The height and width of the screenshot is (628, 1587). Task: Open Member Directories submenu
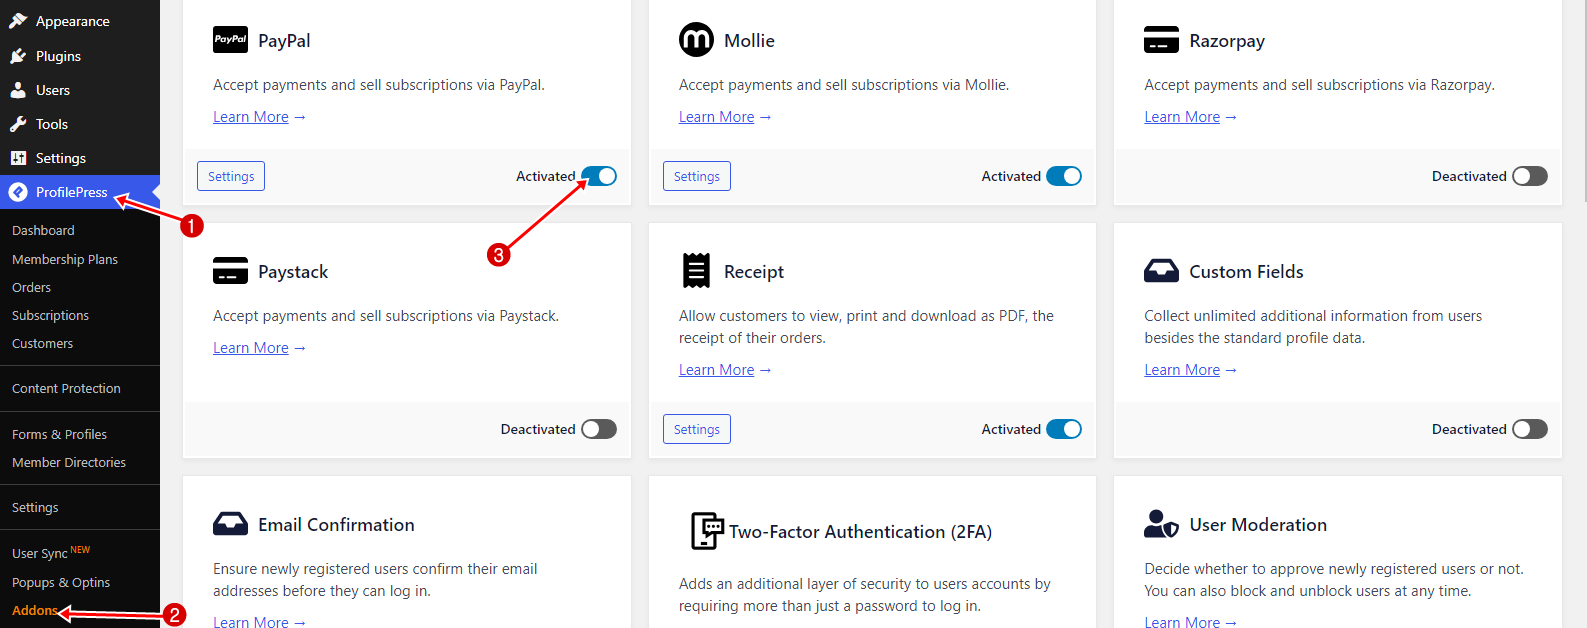click(69, 462)
